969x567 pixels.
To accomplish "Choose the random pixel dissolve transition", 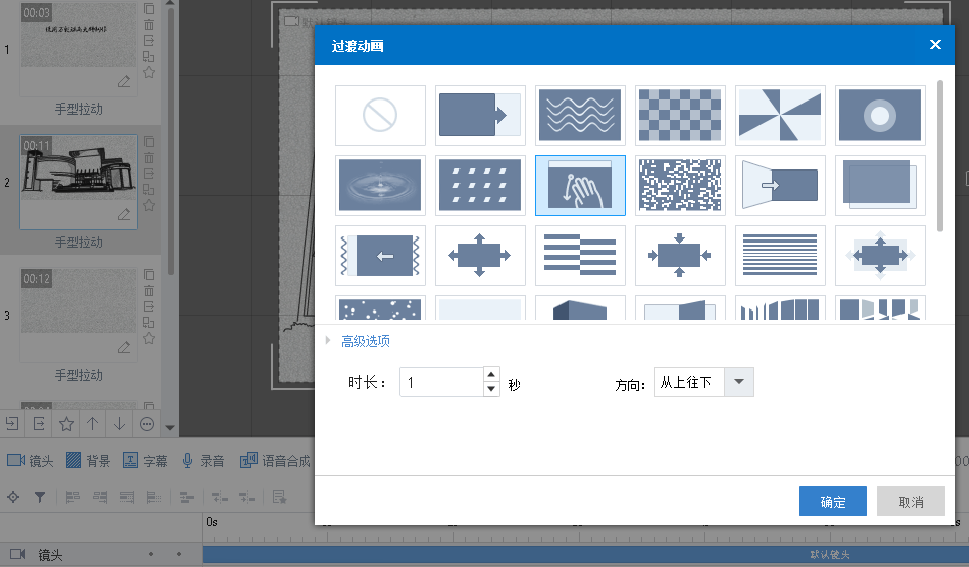I will tap(680, 185).
